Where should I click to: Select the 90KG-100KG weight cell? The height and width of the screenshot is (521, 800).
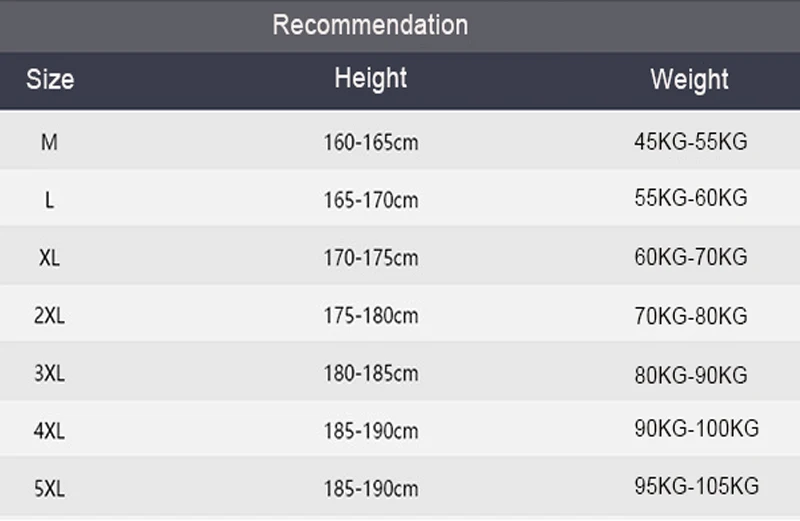(x=696, y=430)
